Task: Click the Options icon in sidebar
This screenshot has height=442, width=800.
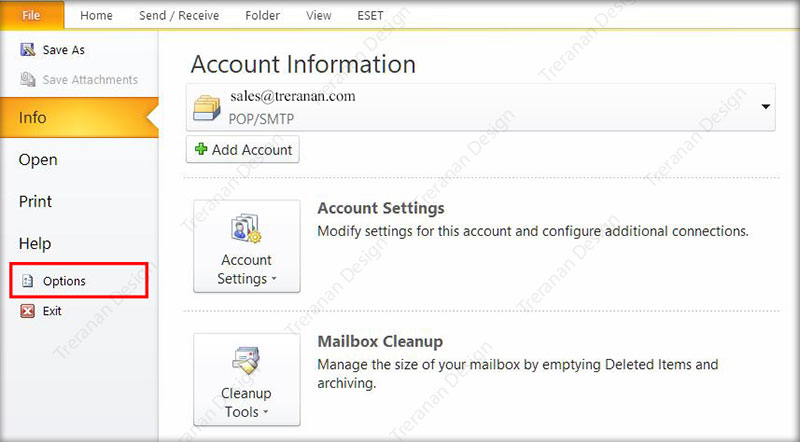Action: click(28, 281)
